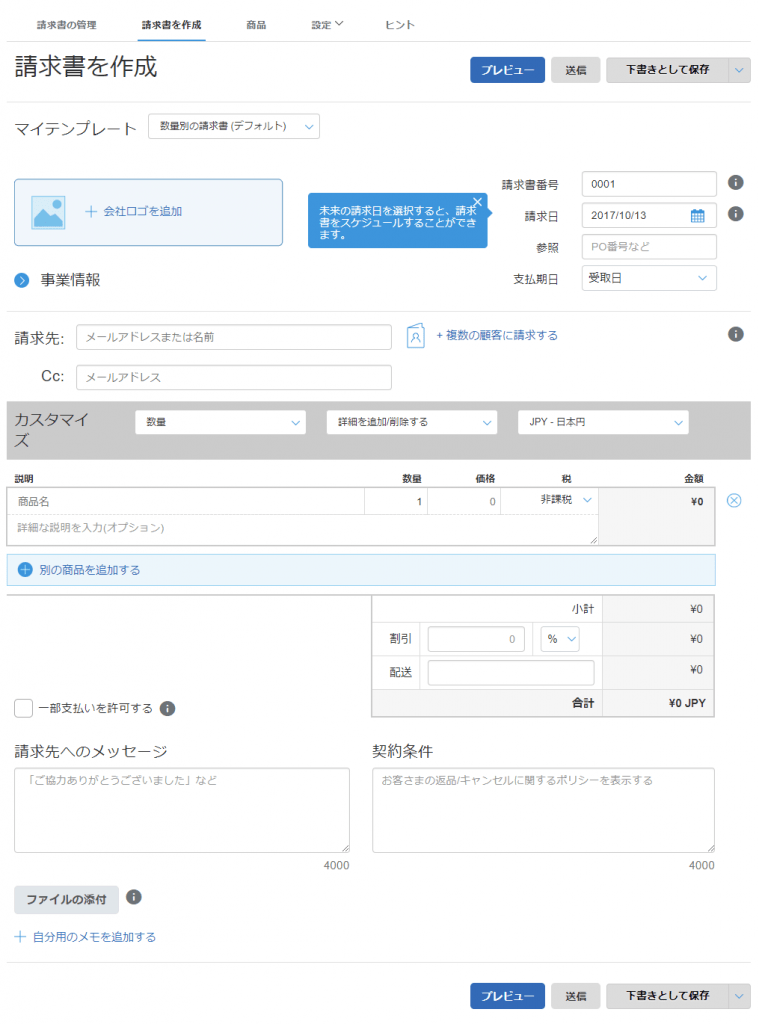Remove the item row with X icon
Viewport: 759px width, 1024px height.
coord(734,501)
